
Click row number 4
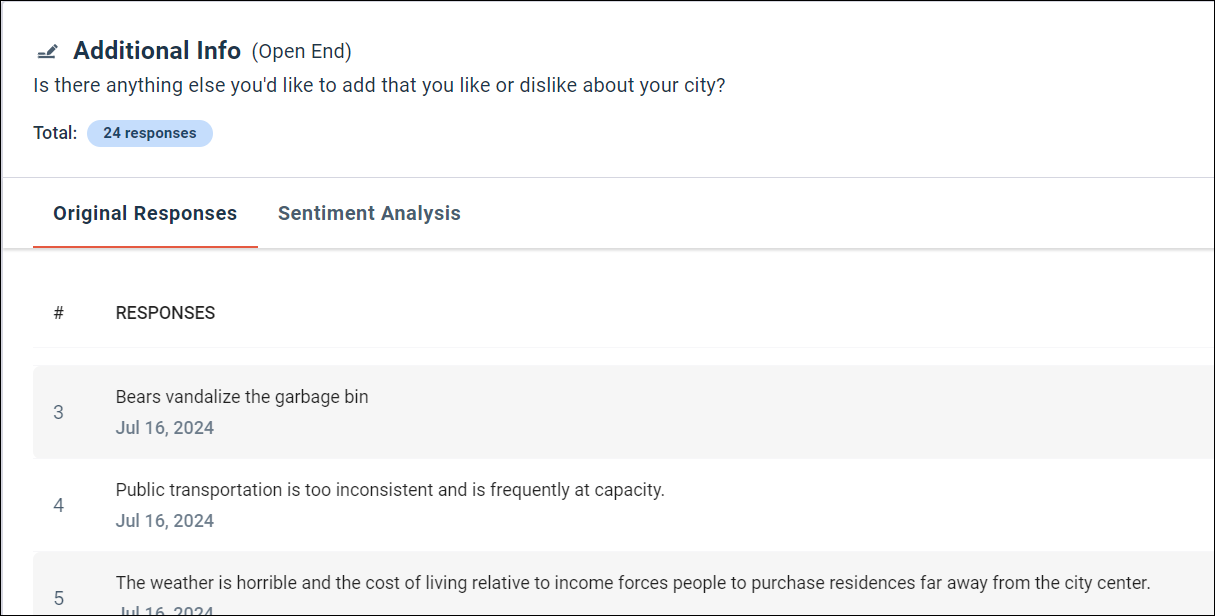pyautogui.click(x=58, y=505)
